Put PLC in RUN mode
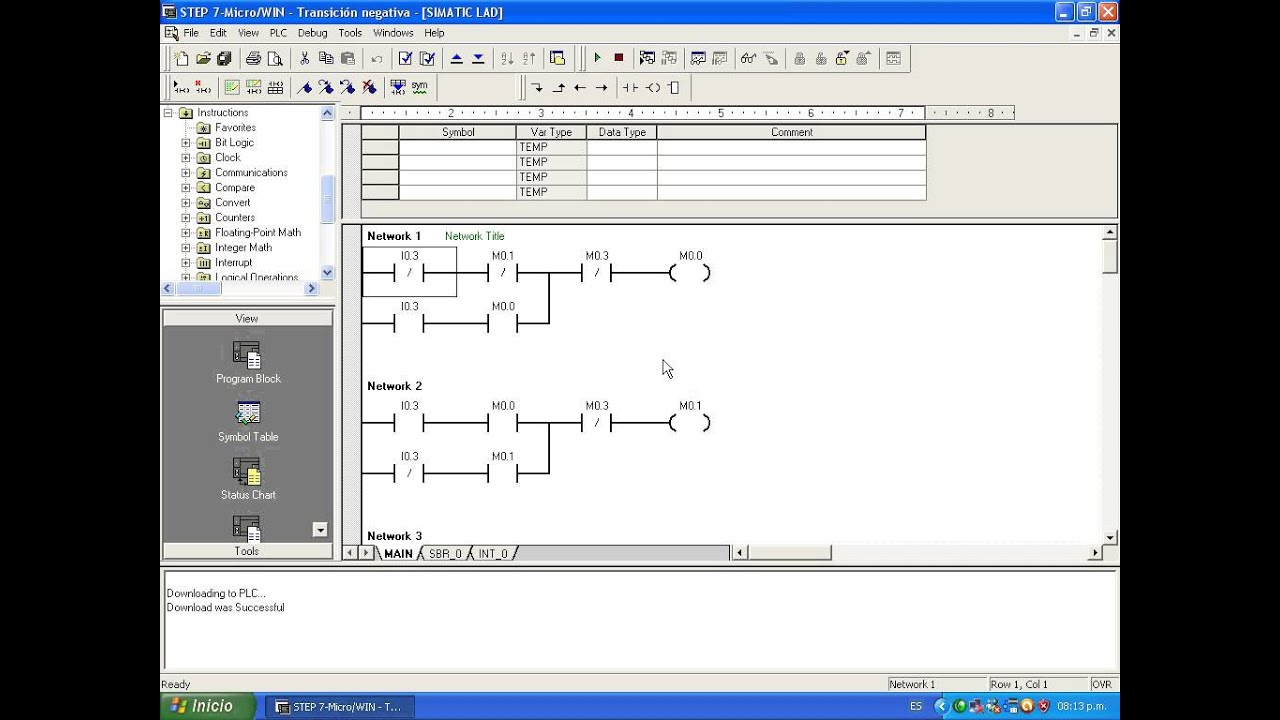Screen dimensions: 1280x720 597,58
